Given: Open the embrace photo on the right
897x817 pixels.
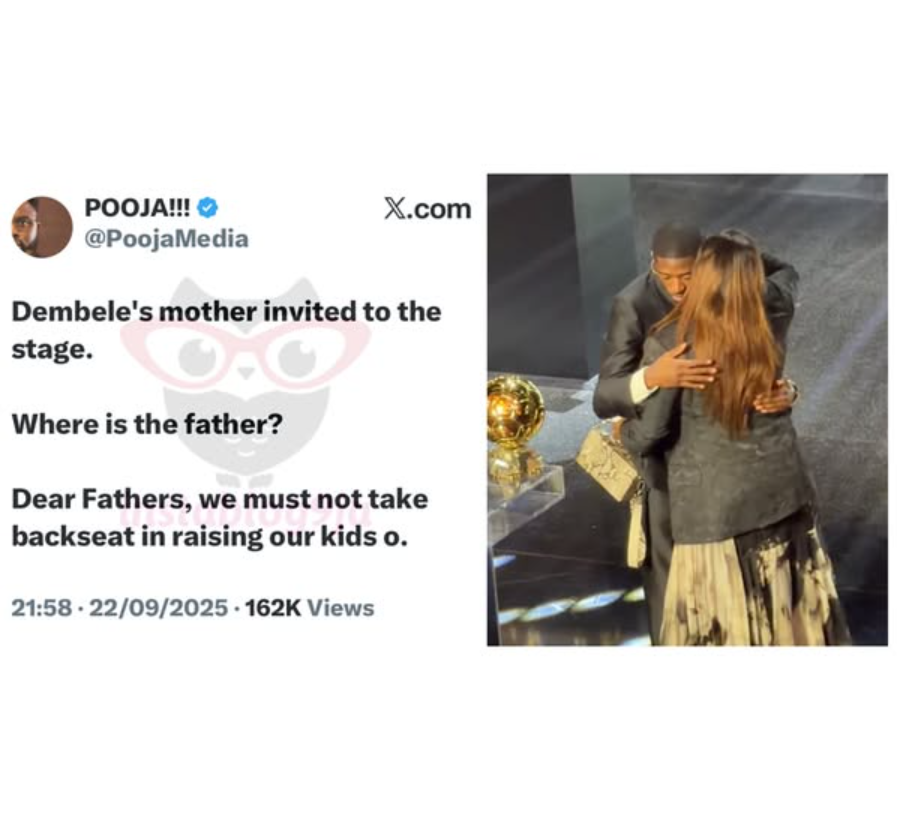Looking at the screenshot, I should point(687,410).
